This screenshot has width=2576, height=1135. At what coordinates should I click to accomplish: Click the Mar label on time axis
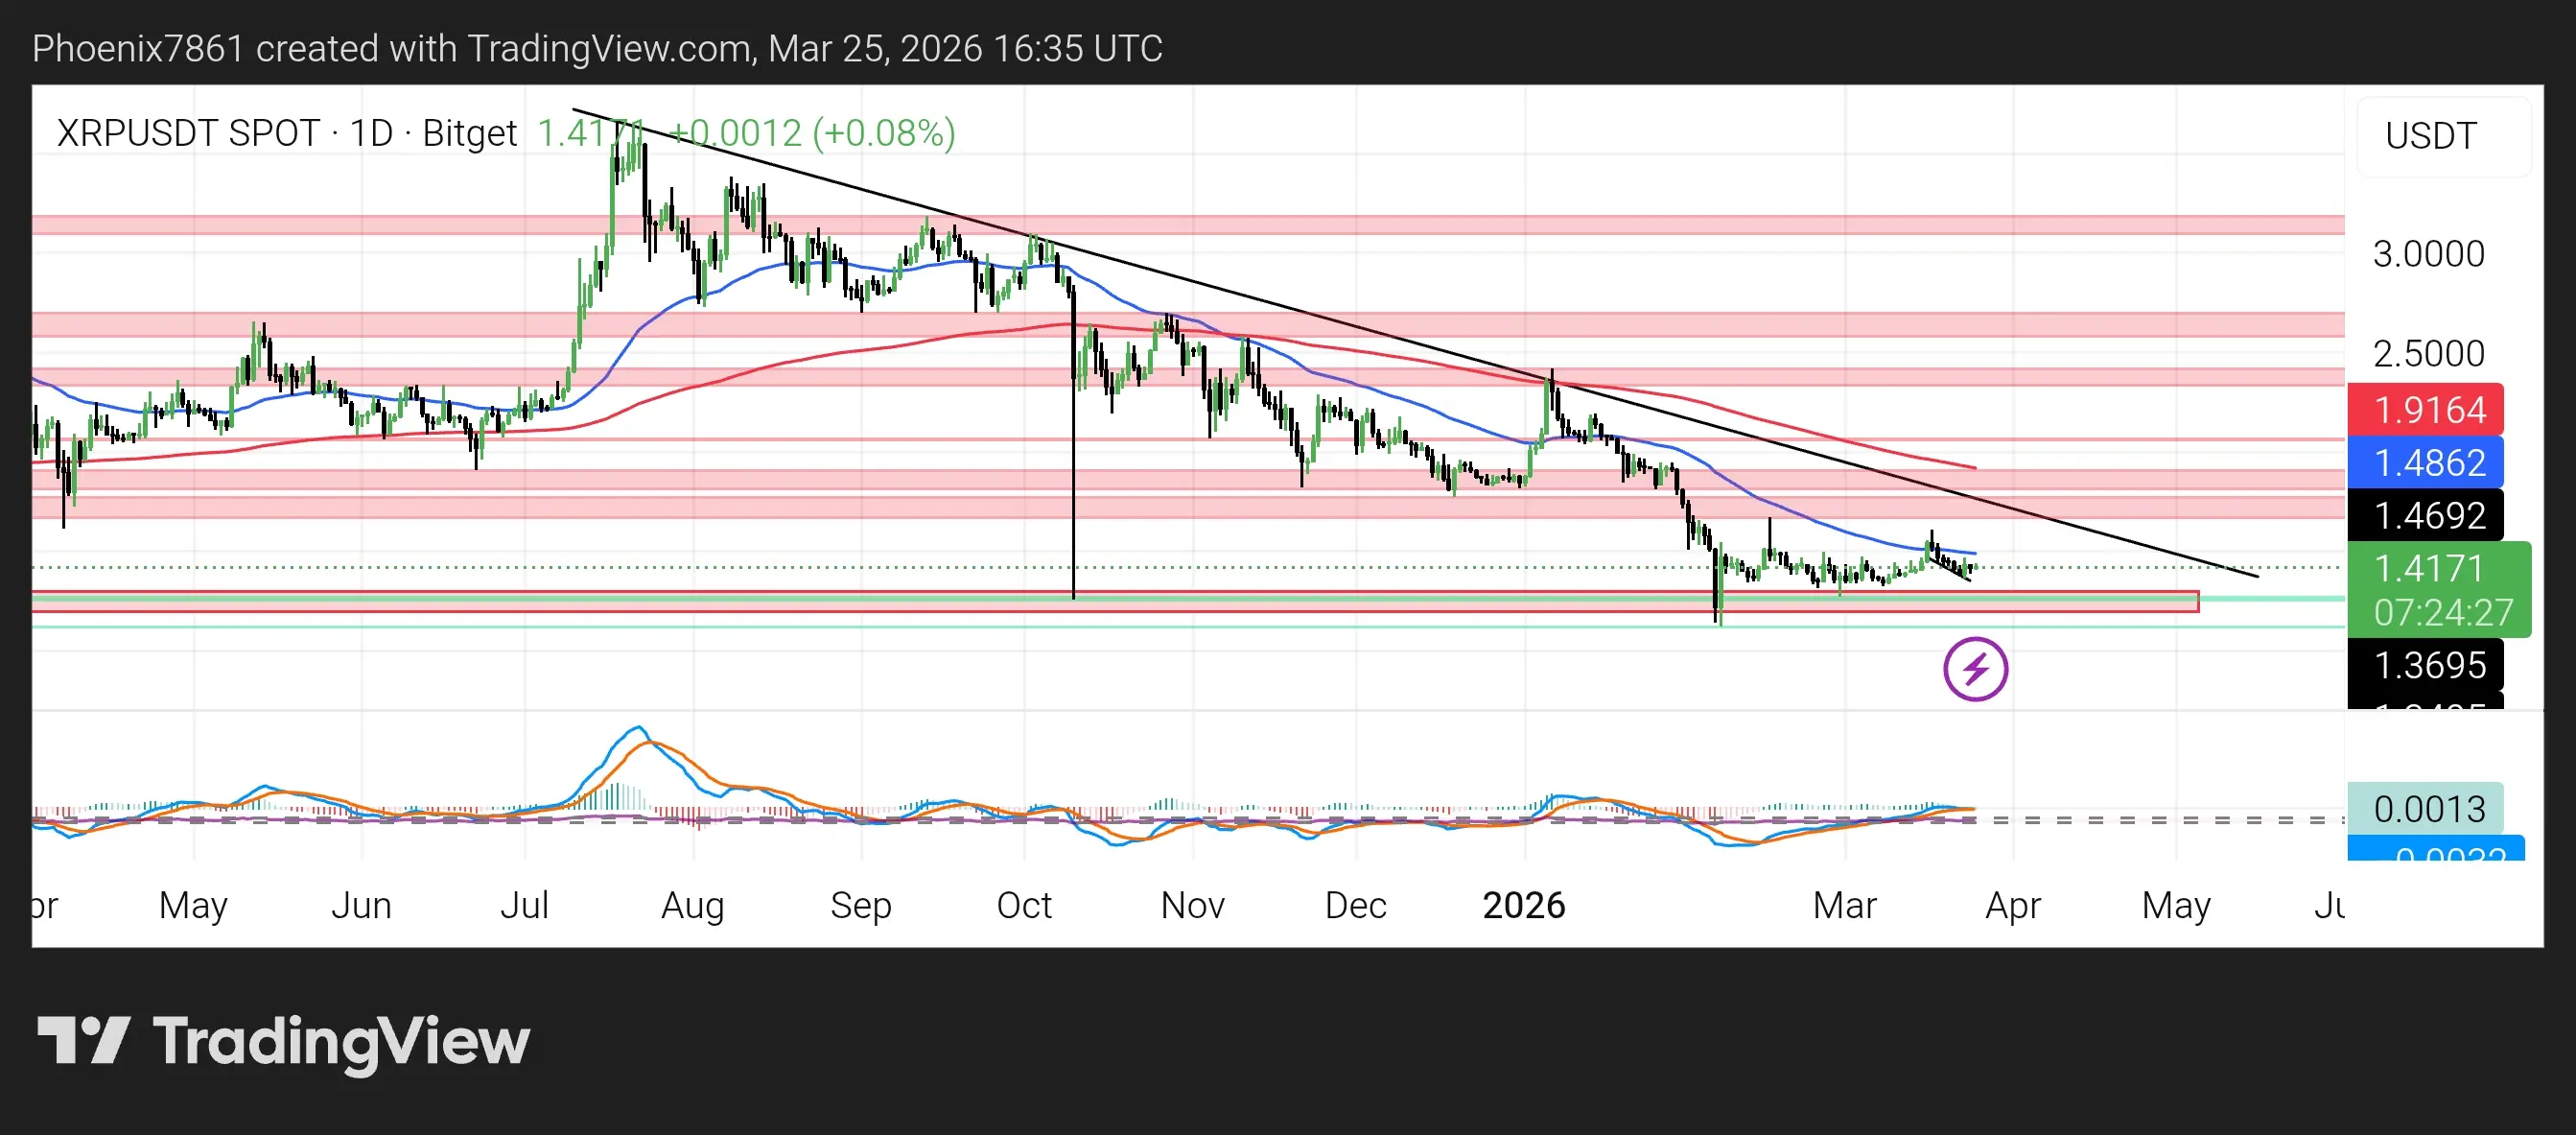1844,905
